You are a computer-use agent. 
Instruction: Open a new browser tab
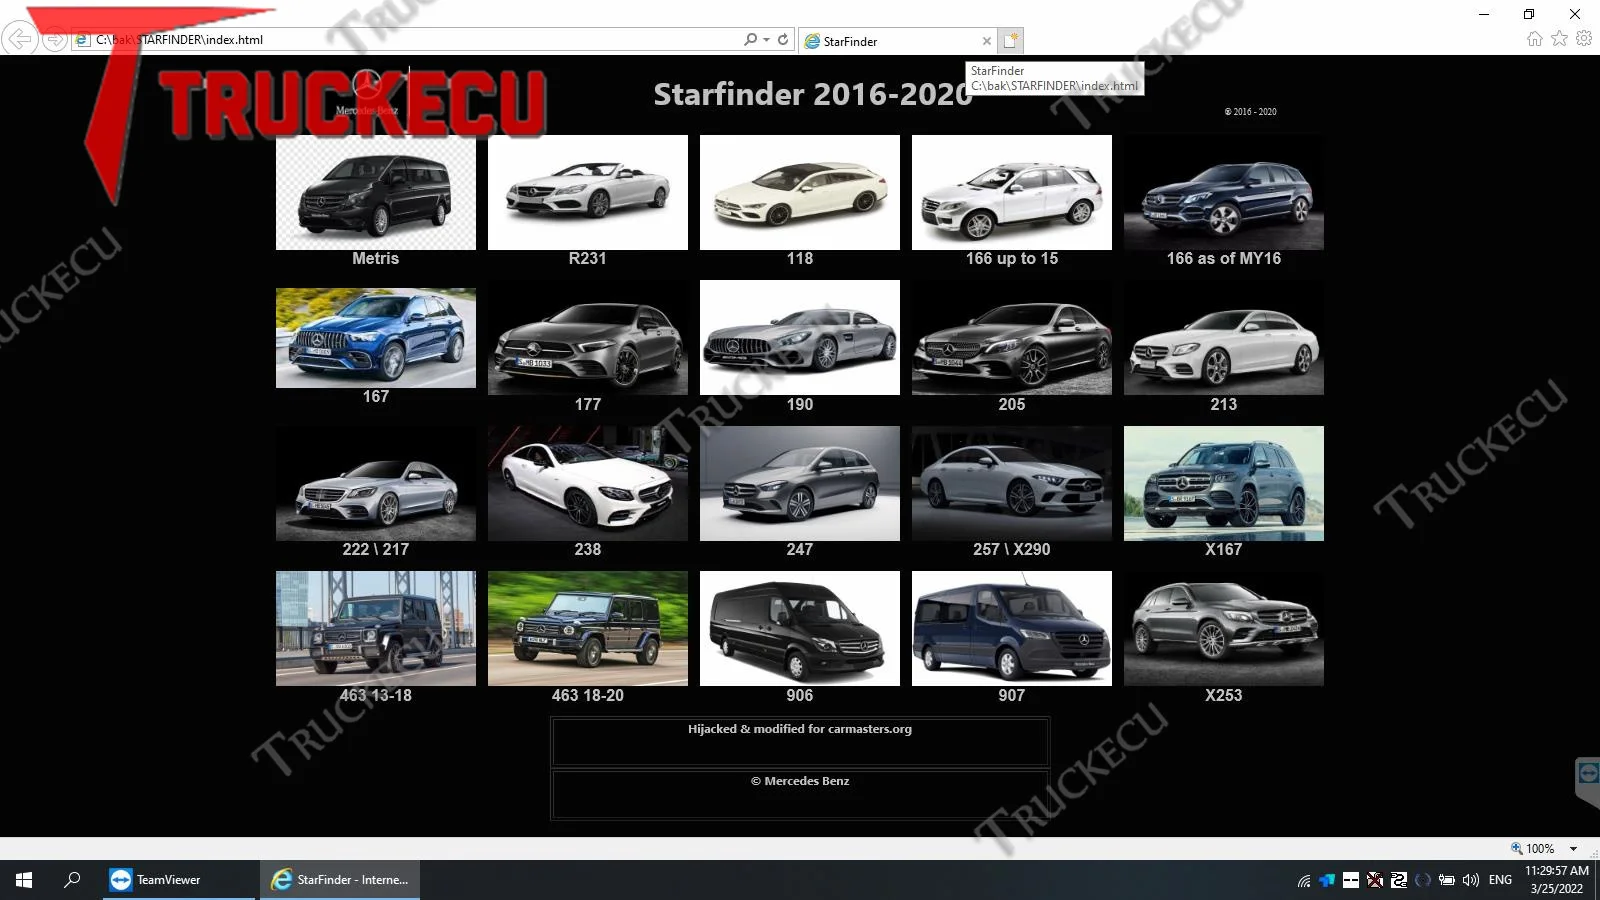pyautogui.click(x=1011, y=41)
